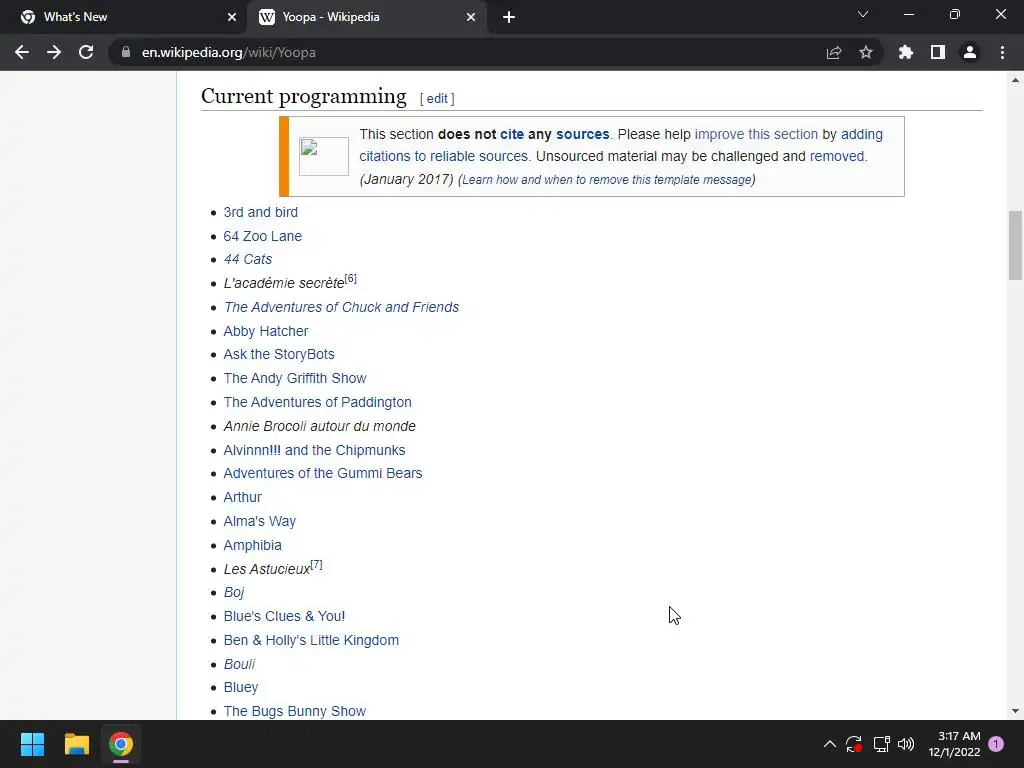The image size is (1024, 768).
Task: Open a new browser tab
Action: click(509, 17)
